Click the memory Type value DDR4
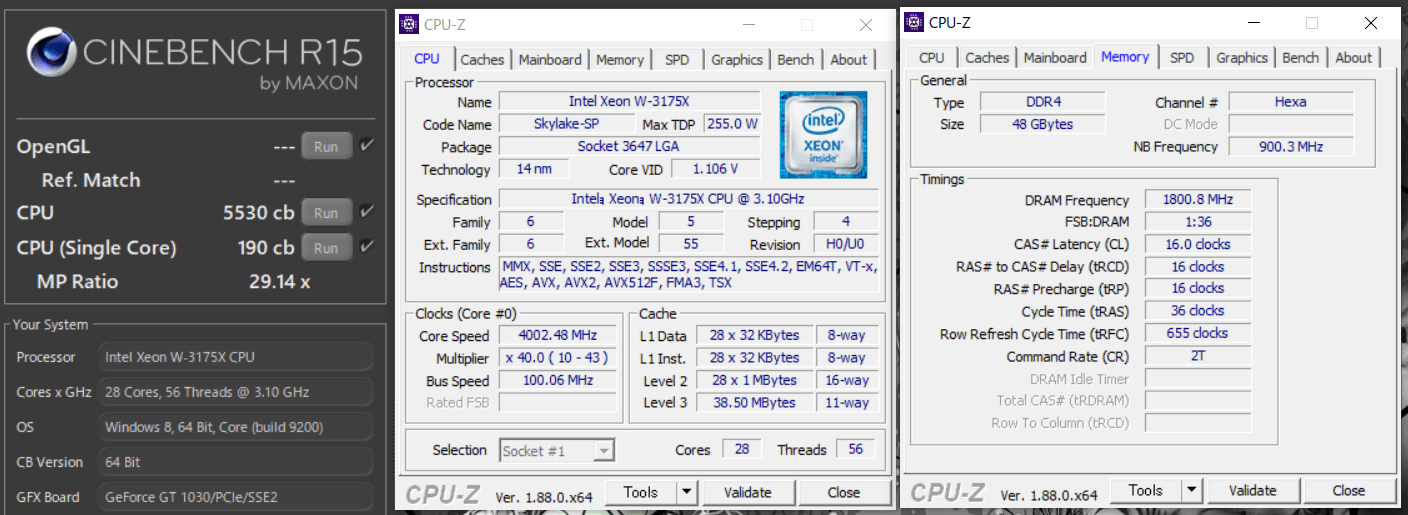This screenshot has width=1408, height=515. 1041,102
